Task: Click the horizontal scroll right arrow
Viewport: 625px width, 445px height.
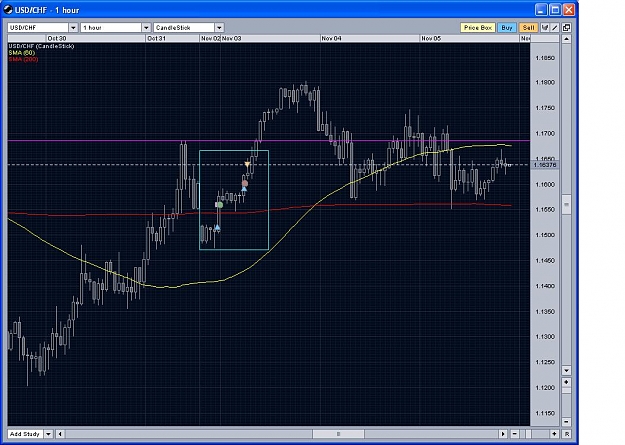Action: pos(503,434)
